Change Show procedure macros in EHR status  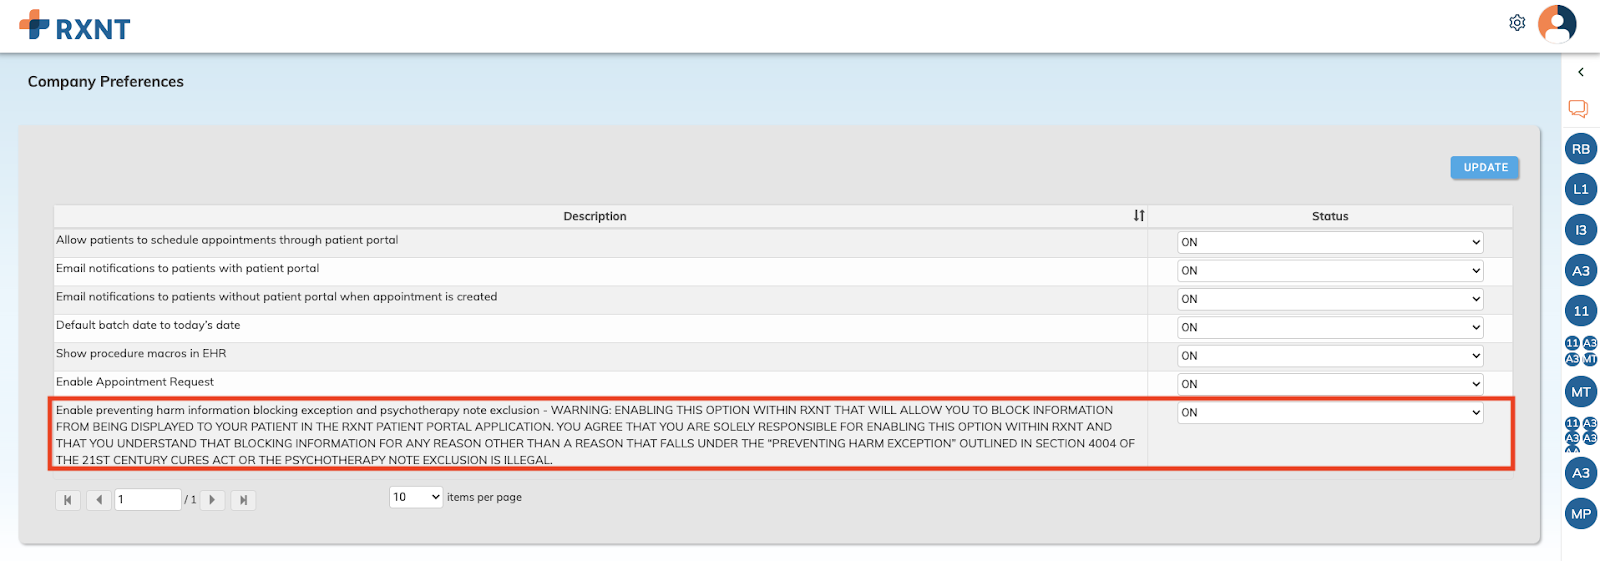pyautogui.click(x=1330, y=356)
